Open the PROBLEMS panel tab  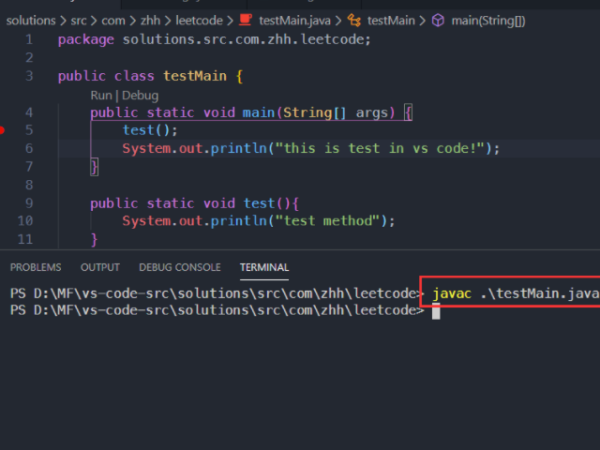pos(36,267)
